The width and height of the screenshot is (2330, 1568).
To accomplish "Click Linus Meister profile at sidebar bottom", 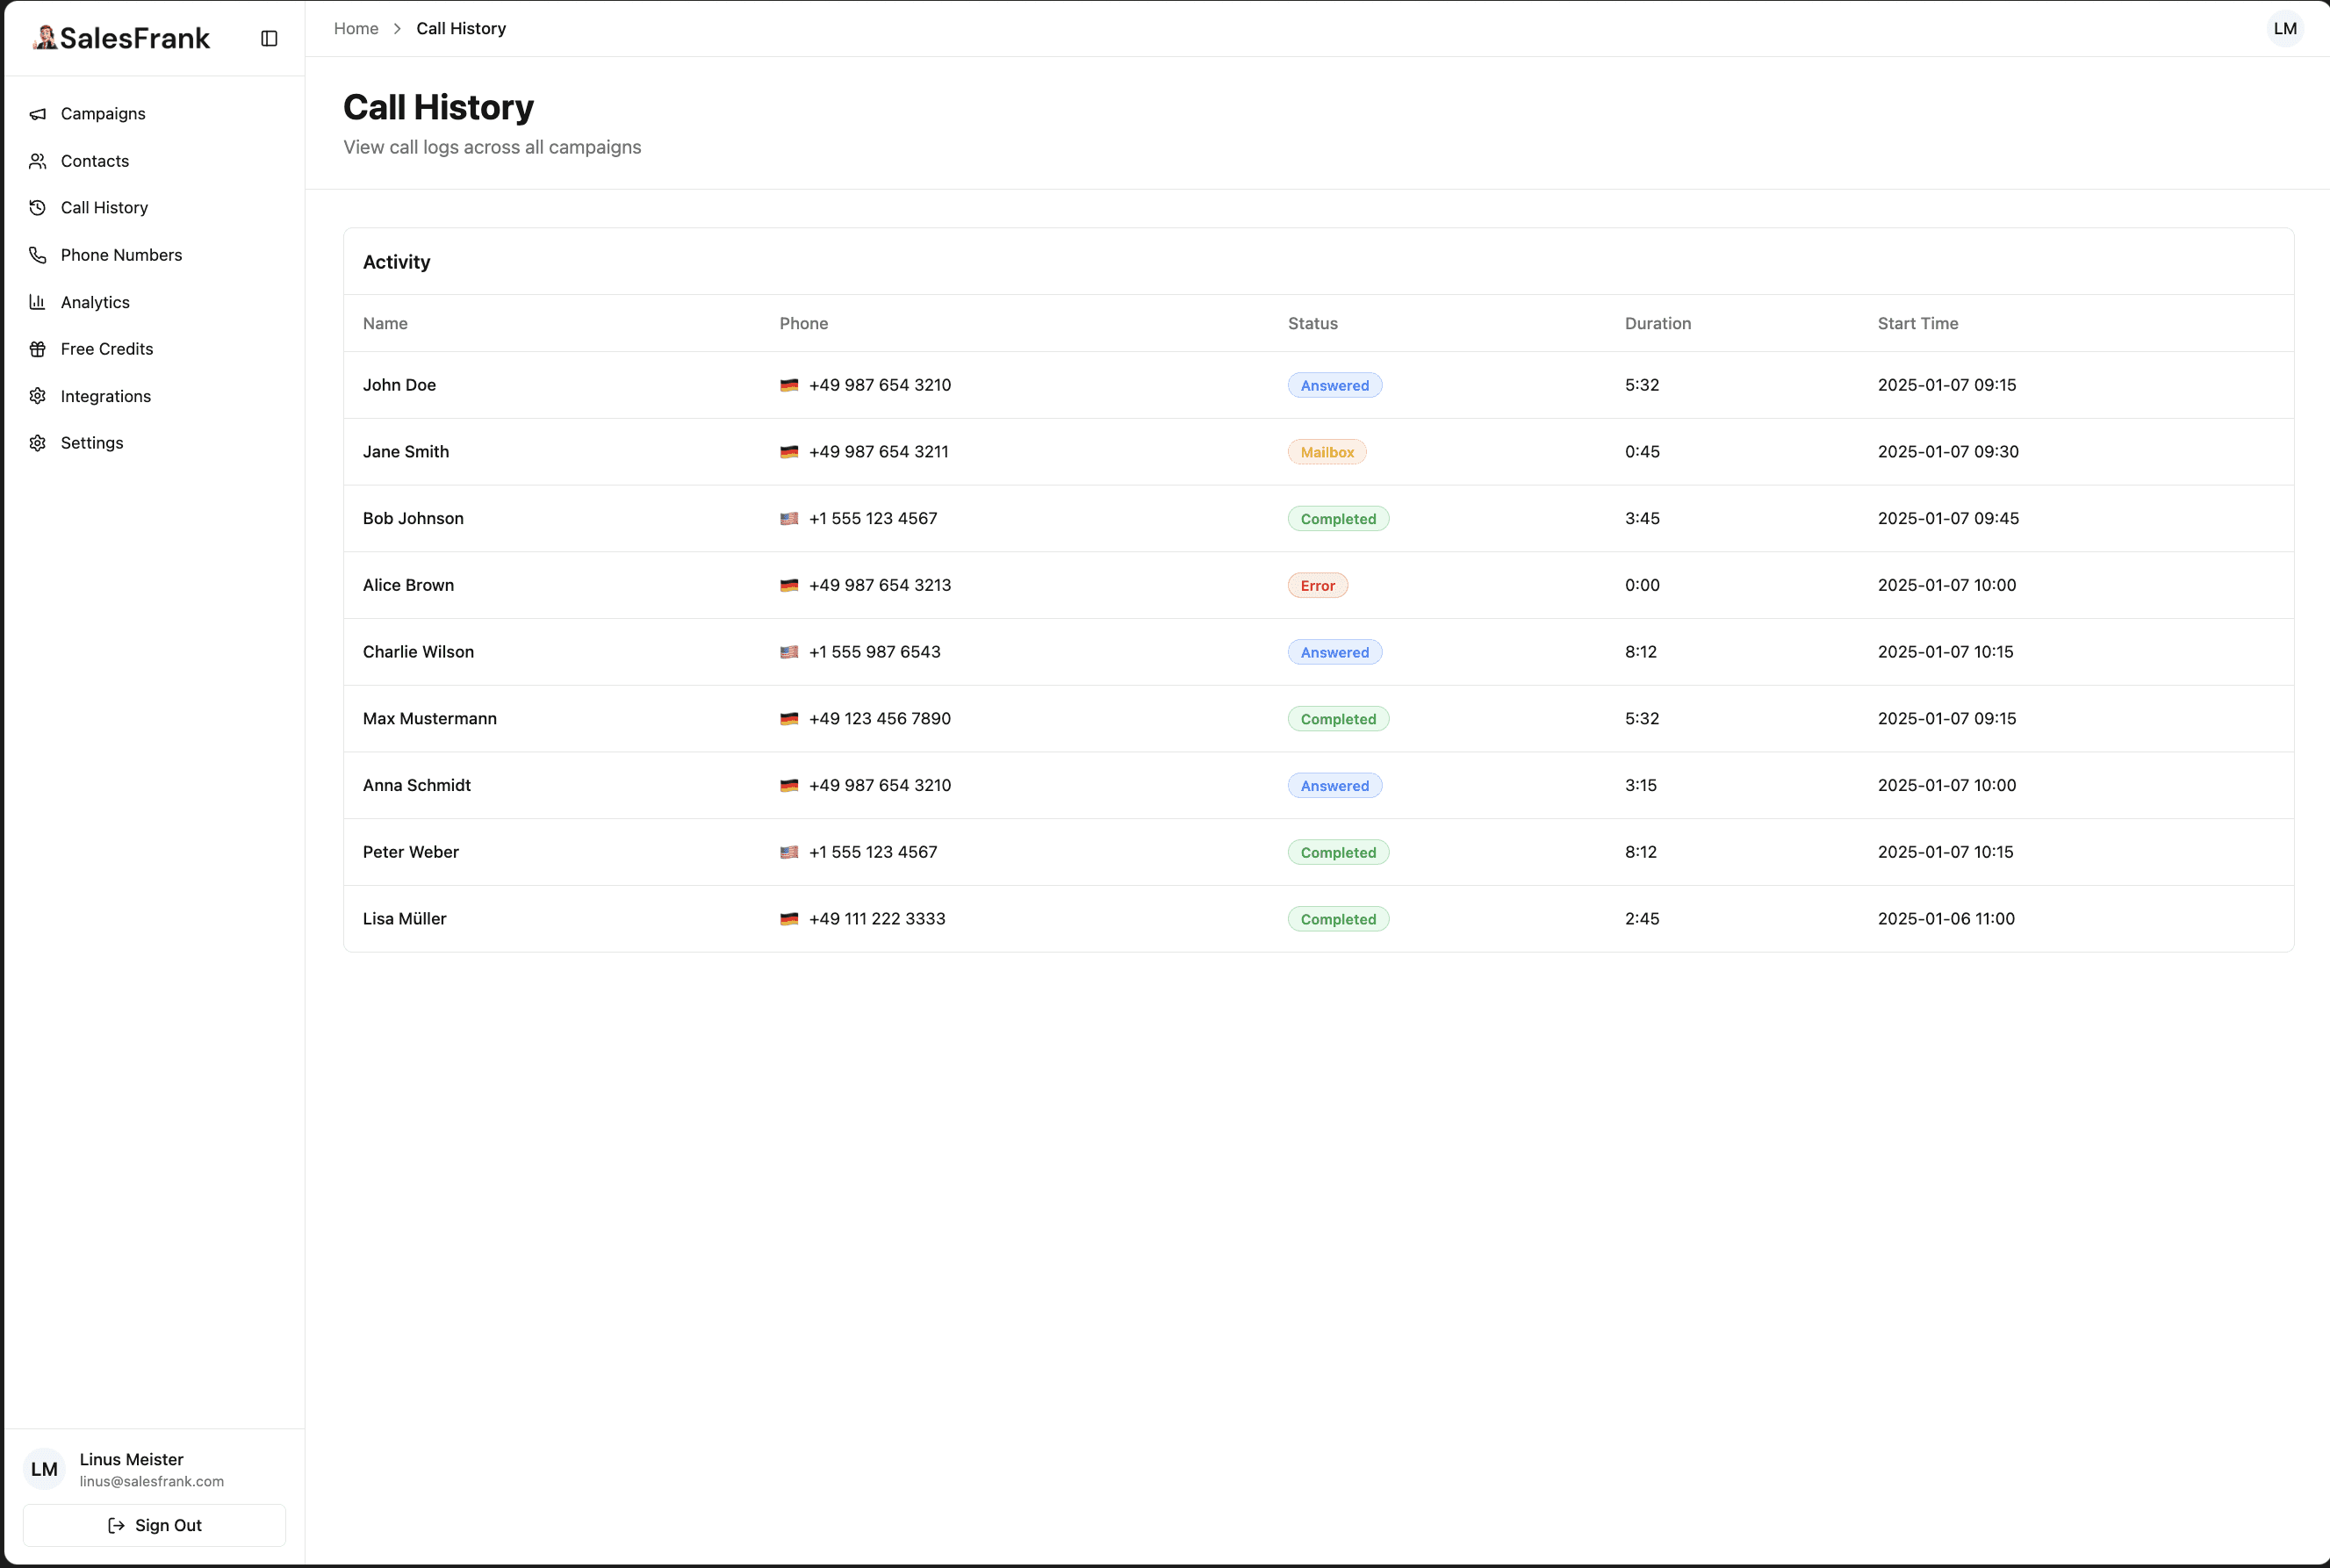I will 130,1469.
